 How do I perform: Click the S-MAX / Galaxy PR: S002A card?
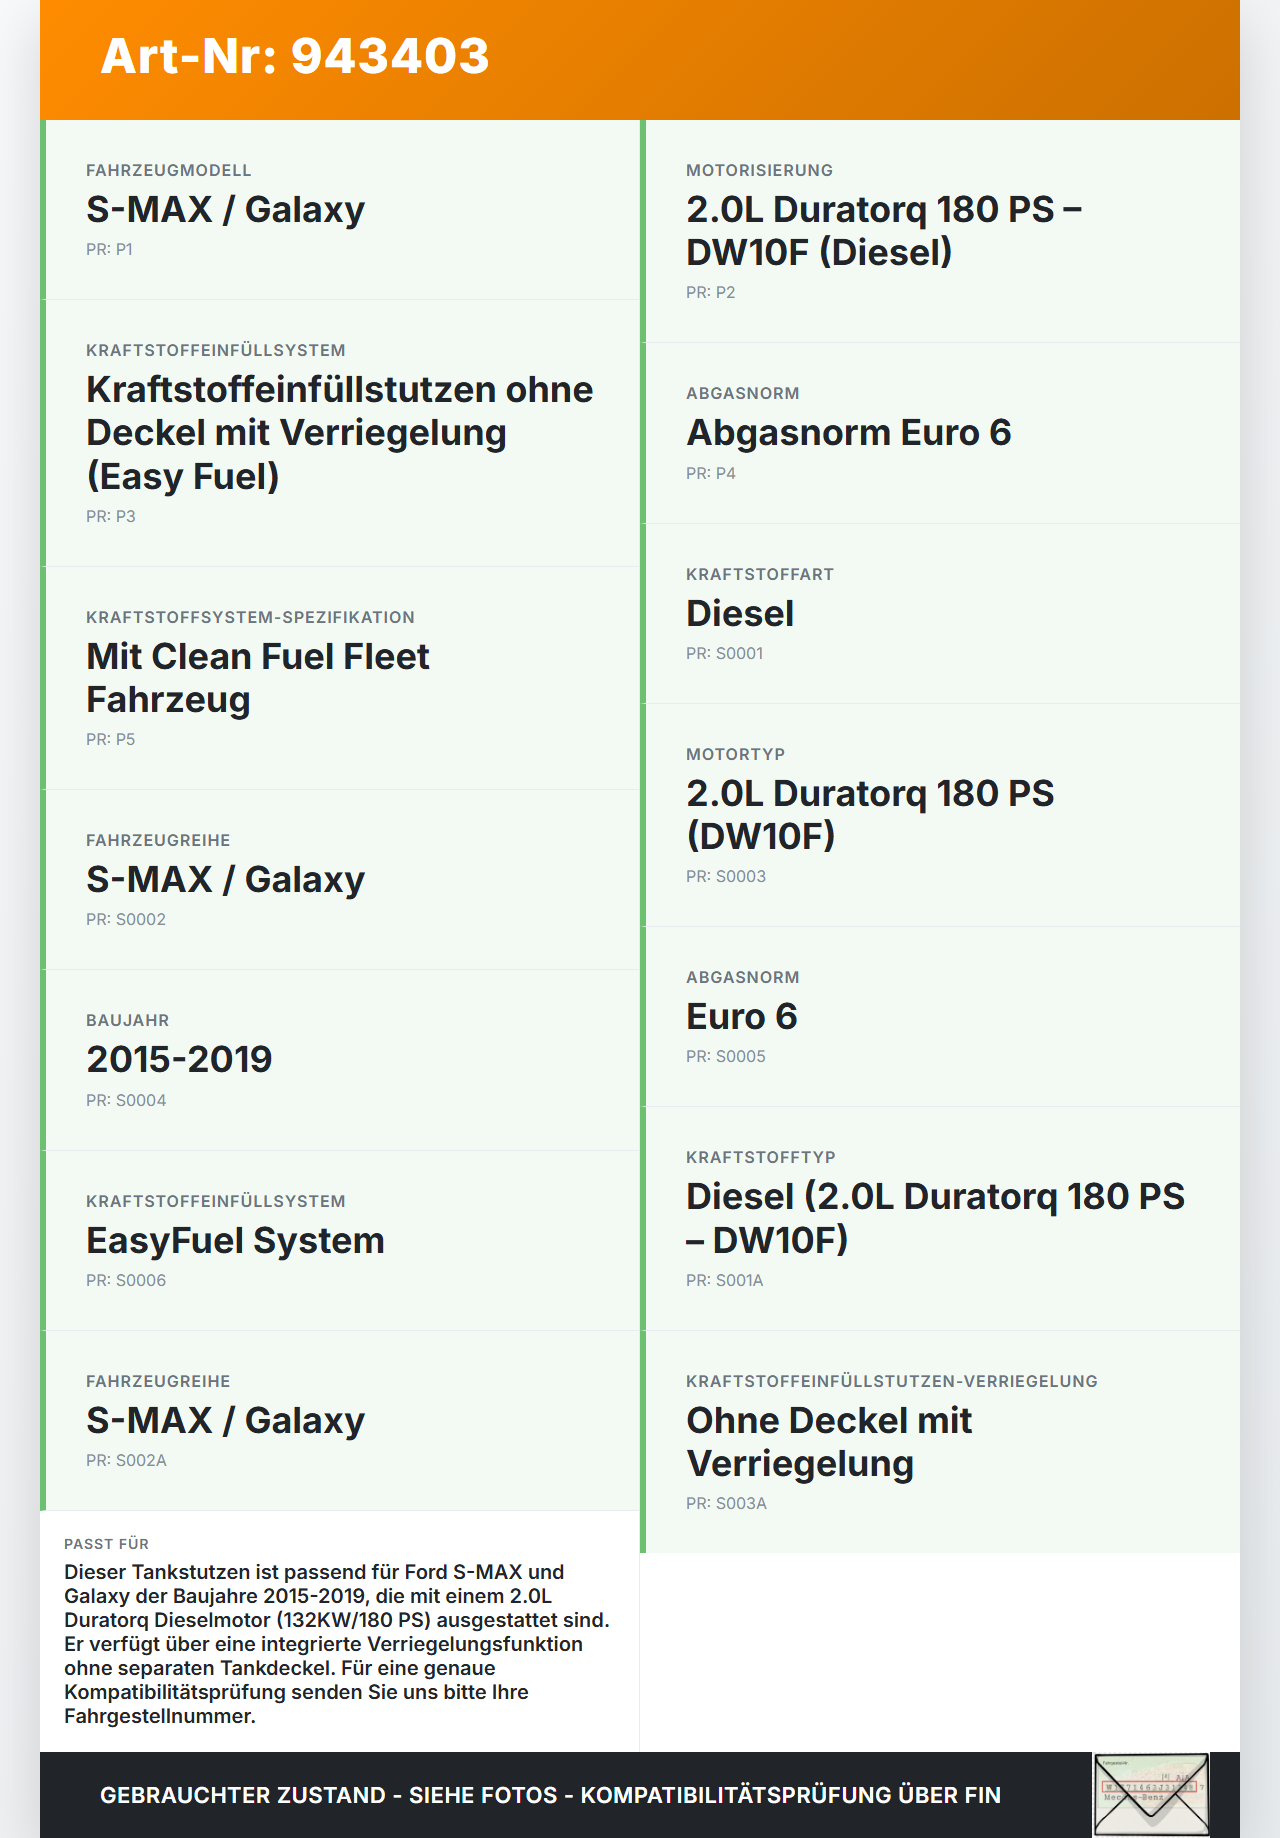coord(340,1421)
